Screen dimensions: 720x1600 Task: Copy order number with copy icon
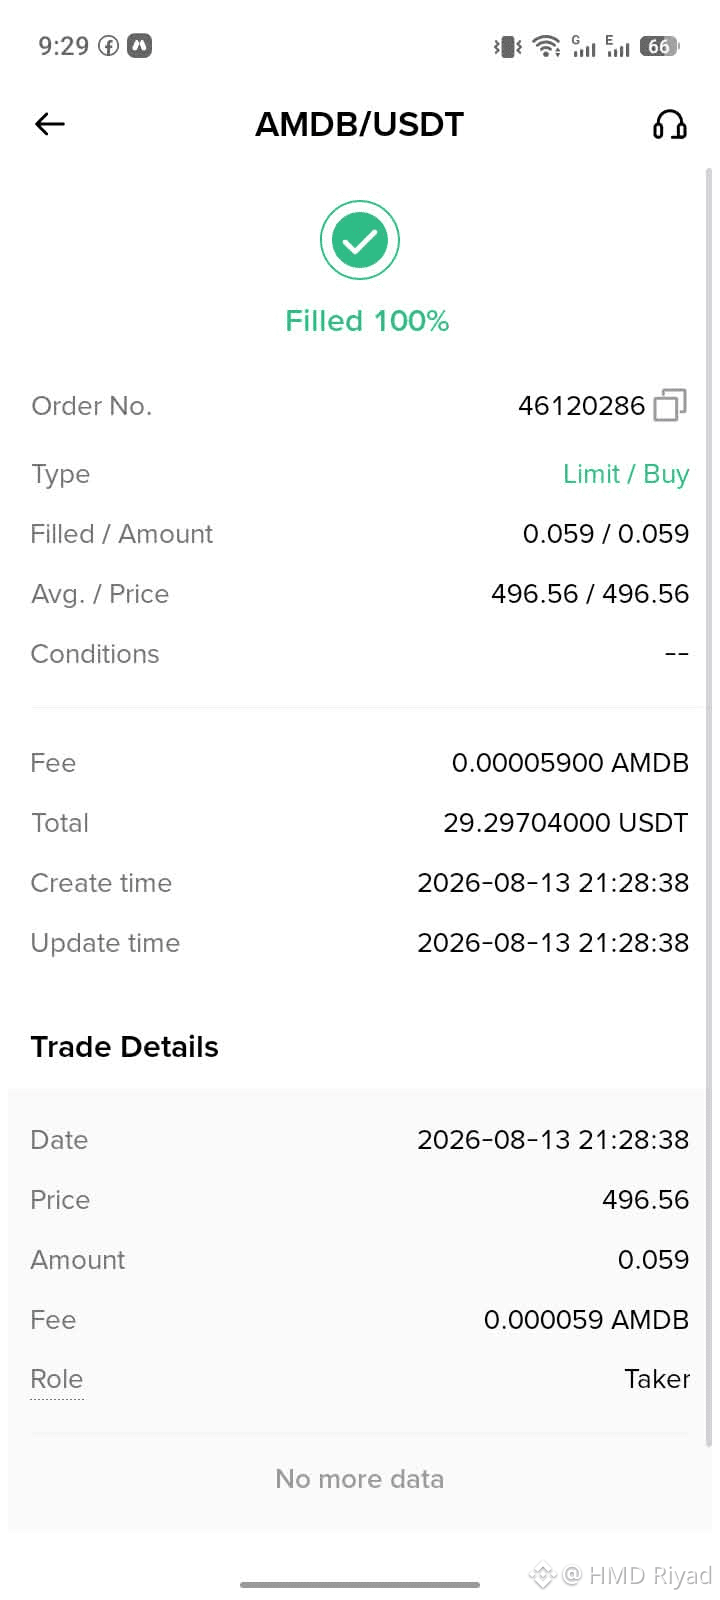670,405
